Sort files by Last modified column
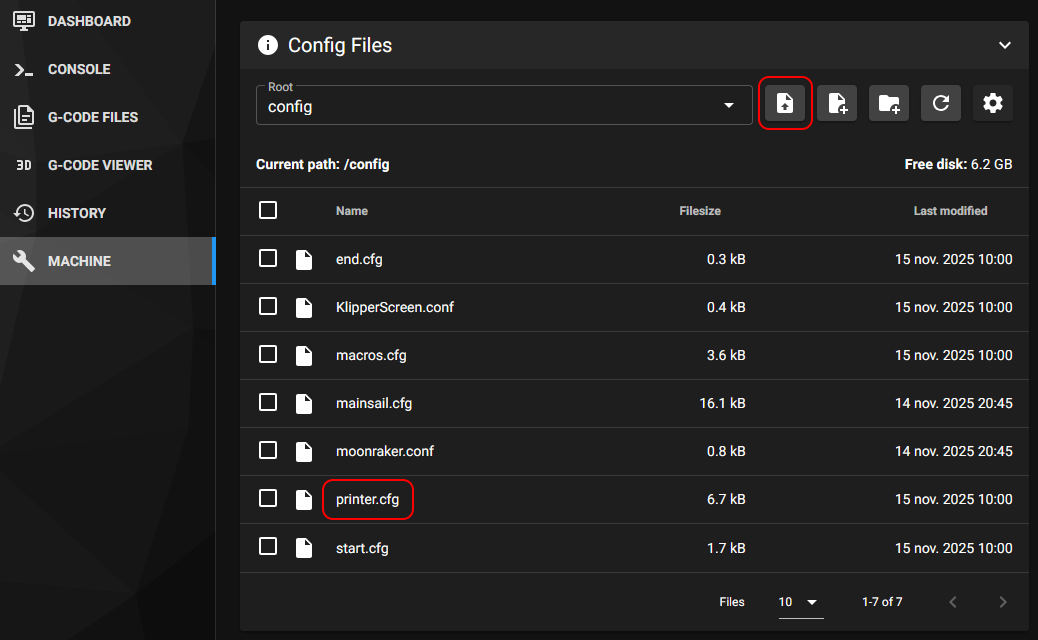The height and width of the screenshot is (640, 1038). click(x=950, y=211)
